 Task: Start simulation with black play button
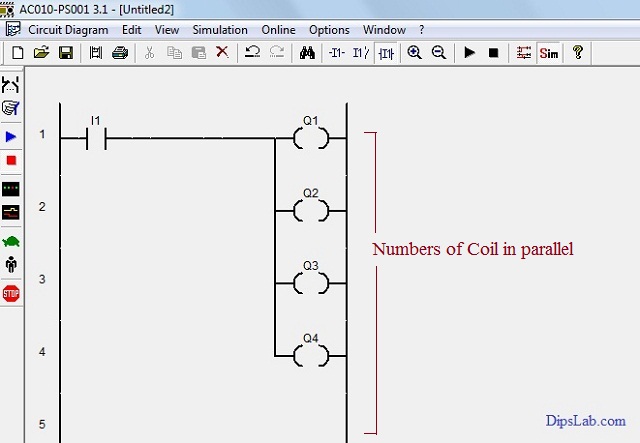pyautogui.click(x=469, y=52)
